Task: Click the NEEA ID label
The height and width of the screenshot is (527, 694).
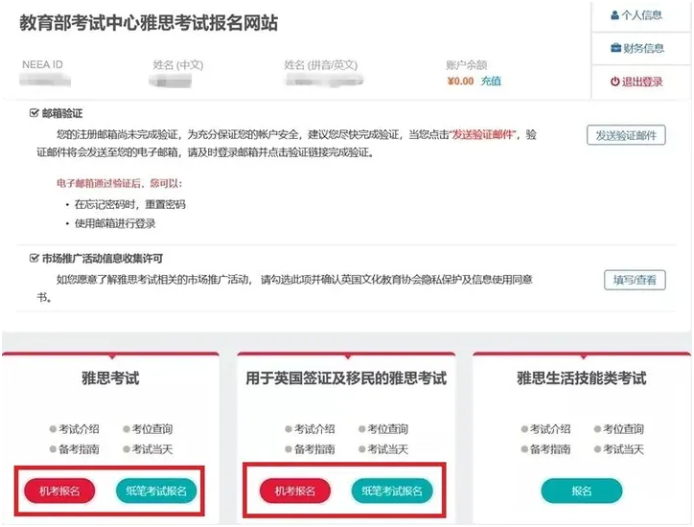Action: (42, 65)
